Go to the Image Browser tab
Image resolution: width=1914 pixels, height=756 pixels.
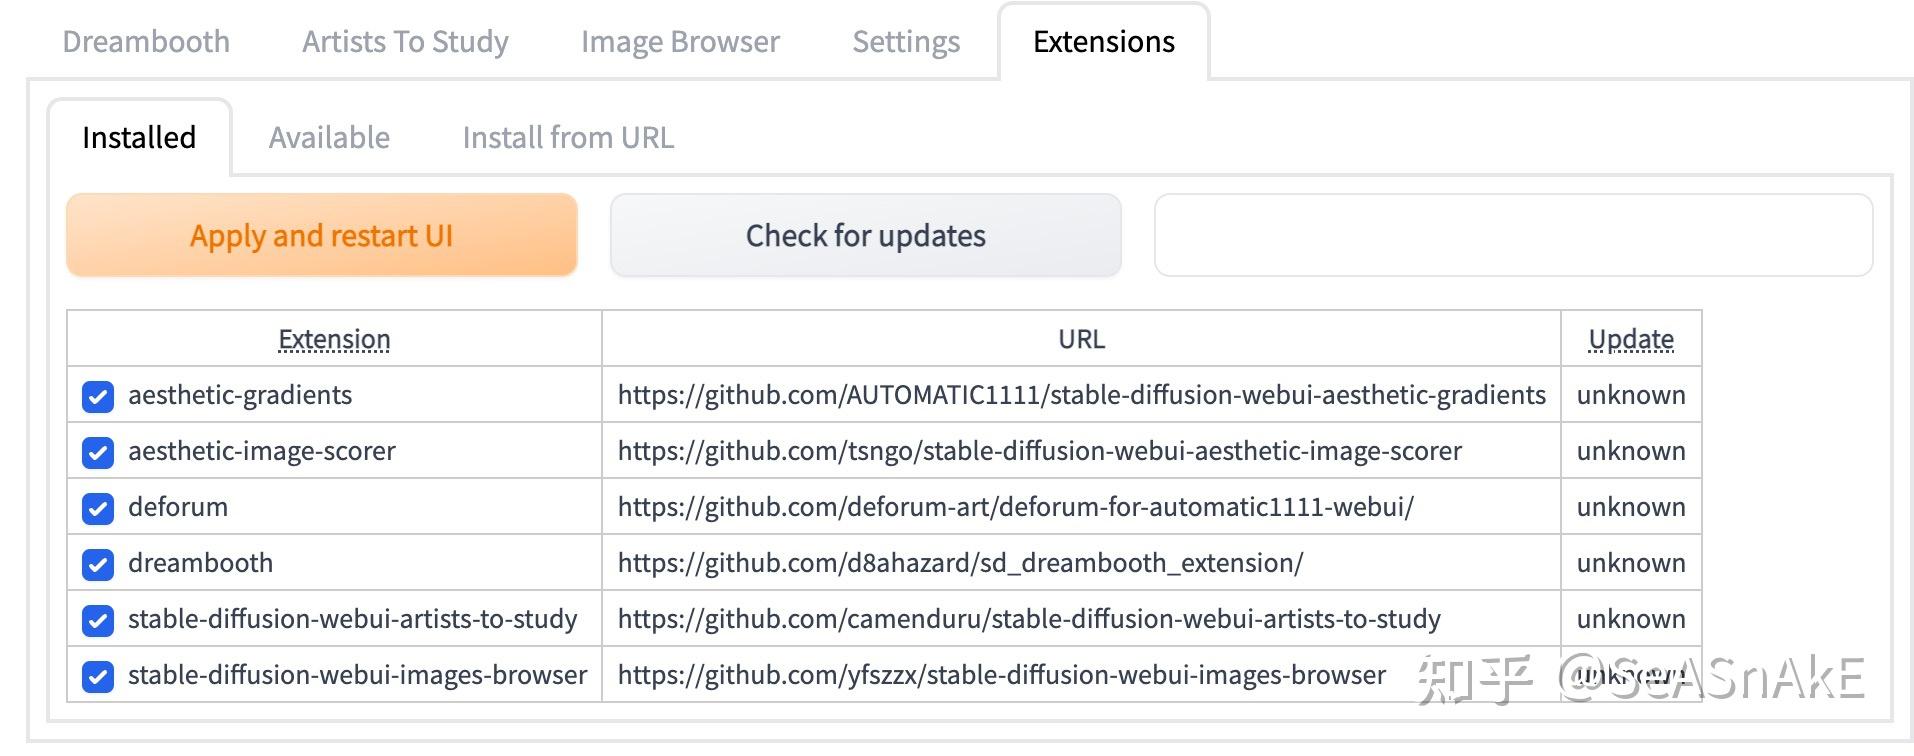click(680, 42)
